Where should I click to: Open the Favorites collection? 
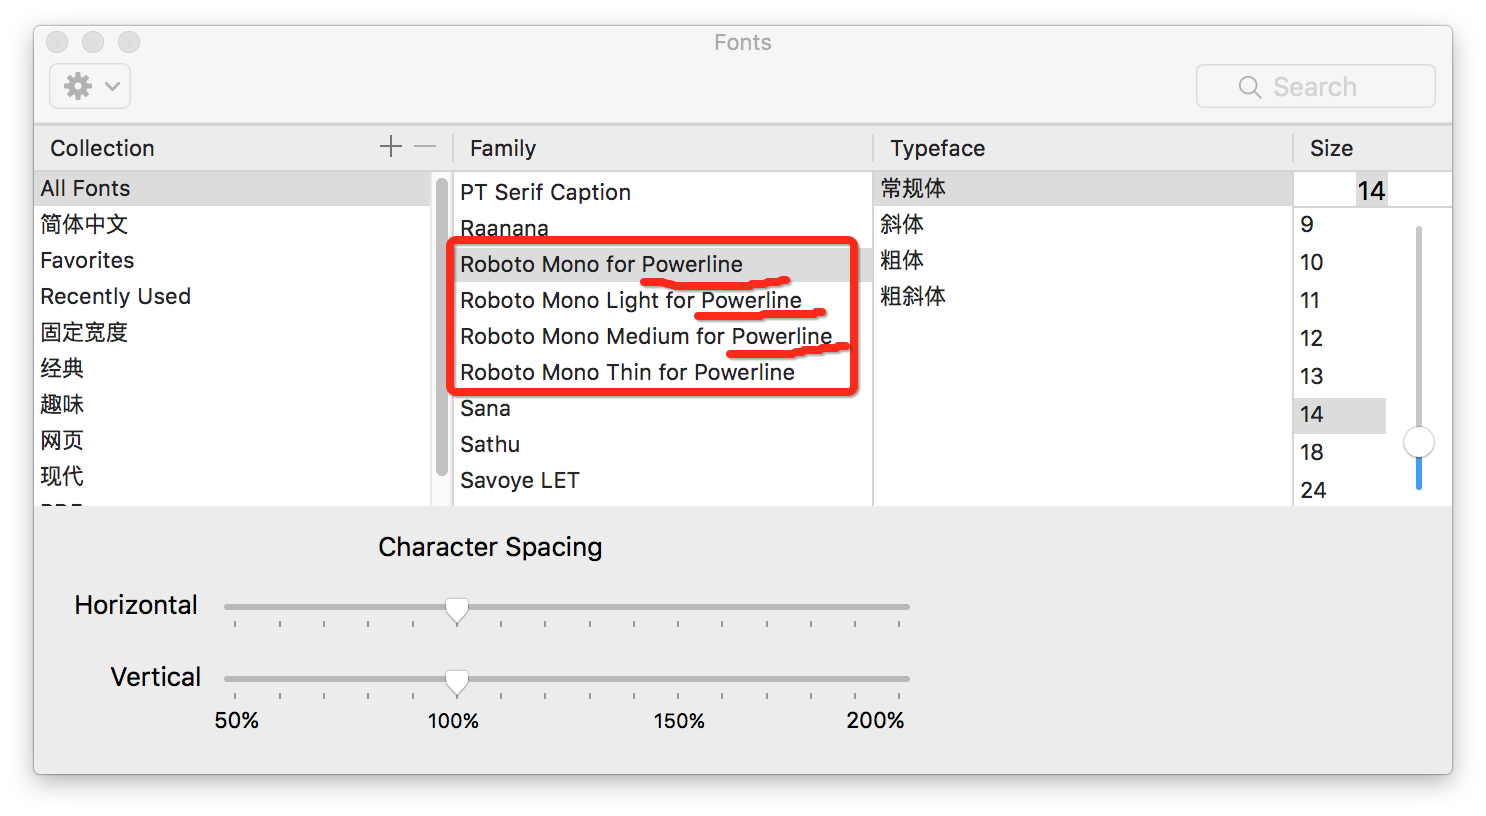click(232, 260)
